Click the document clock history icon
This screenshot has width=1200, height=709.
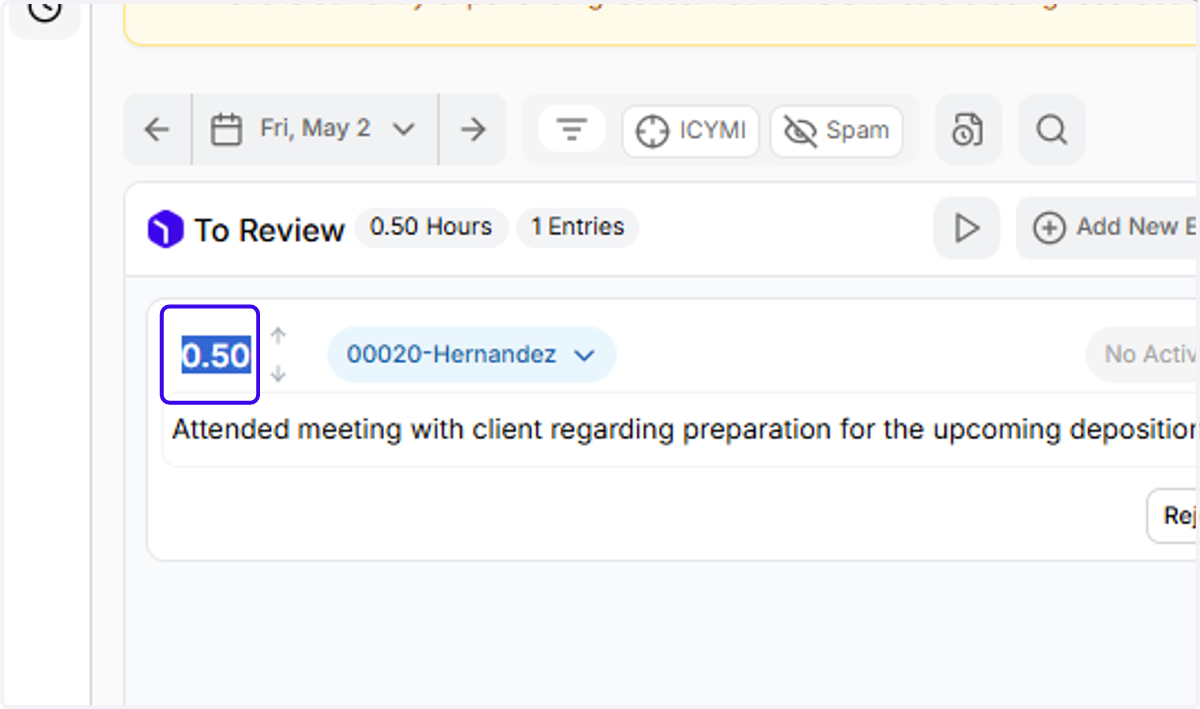point(968,129)
